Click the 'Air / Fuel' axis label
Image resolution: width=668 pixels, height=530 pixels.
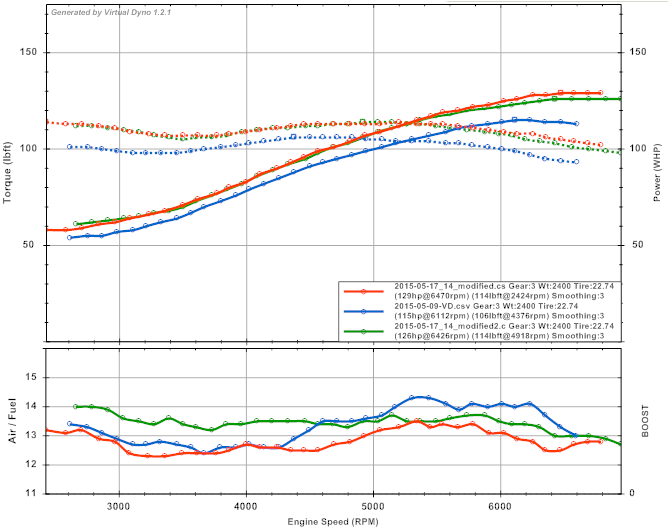point(12,421)
